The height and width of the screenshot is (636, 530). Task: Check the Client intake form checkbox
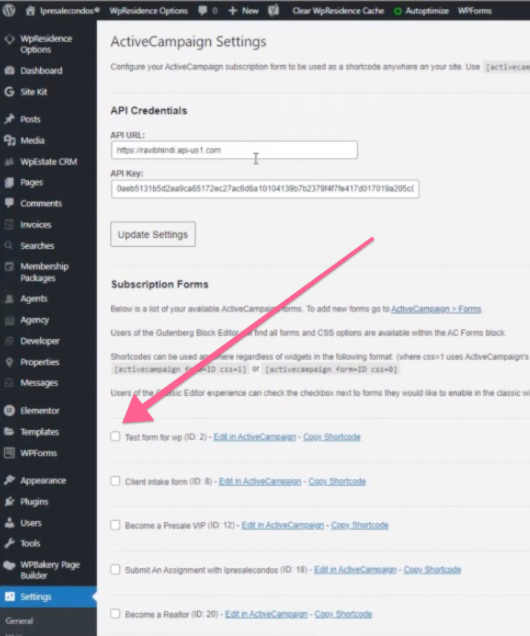(115, 481)
